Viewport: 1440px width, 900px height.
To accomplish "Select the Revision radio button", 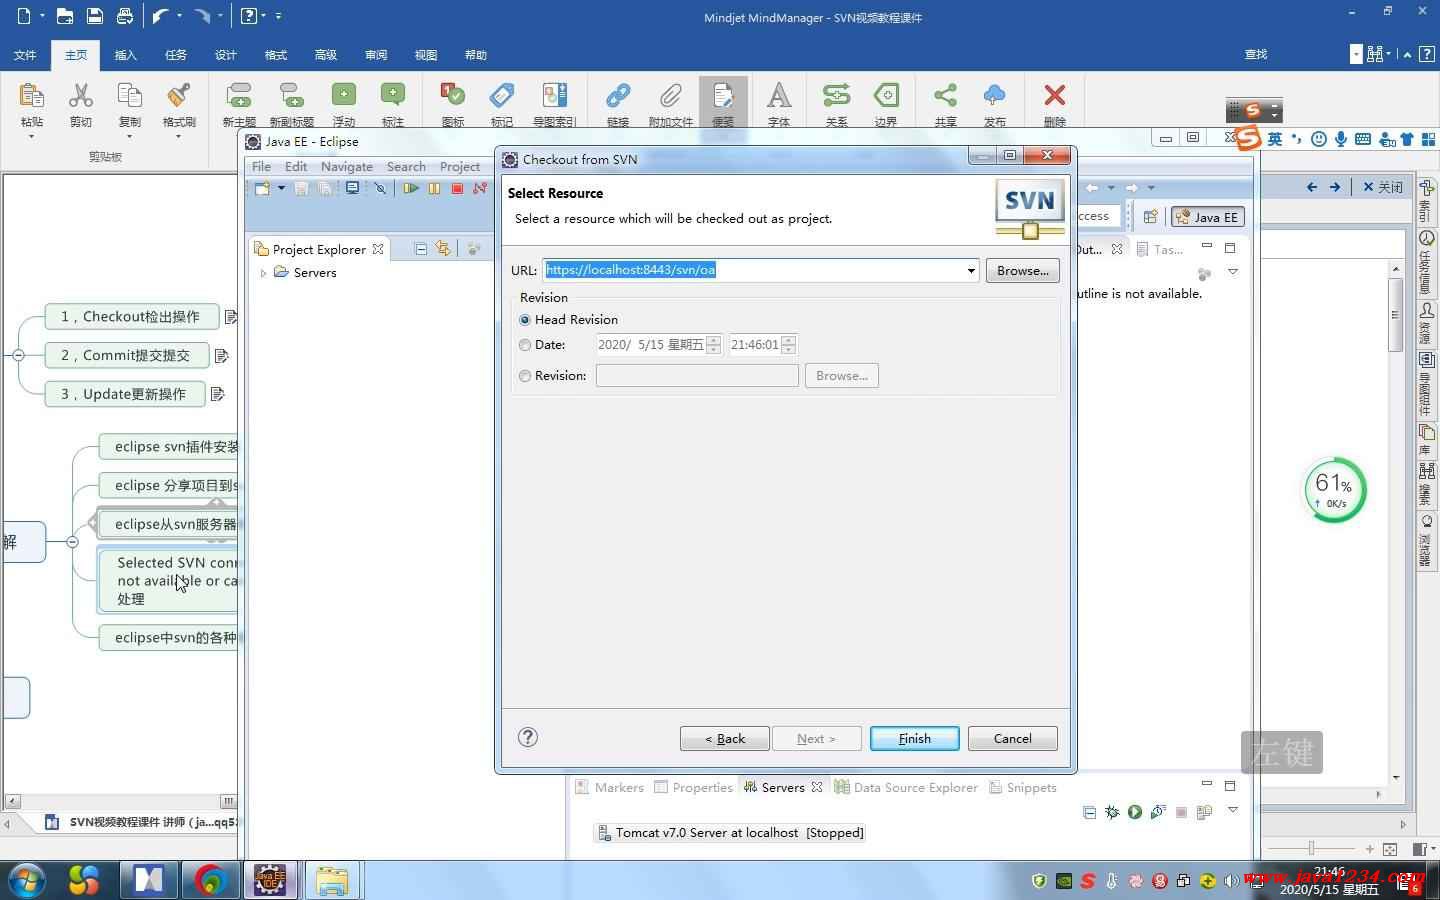I will tap(525, 376).
